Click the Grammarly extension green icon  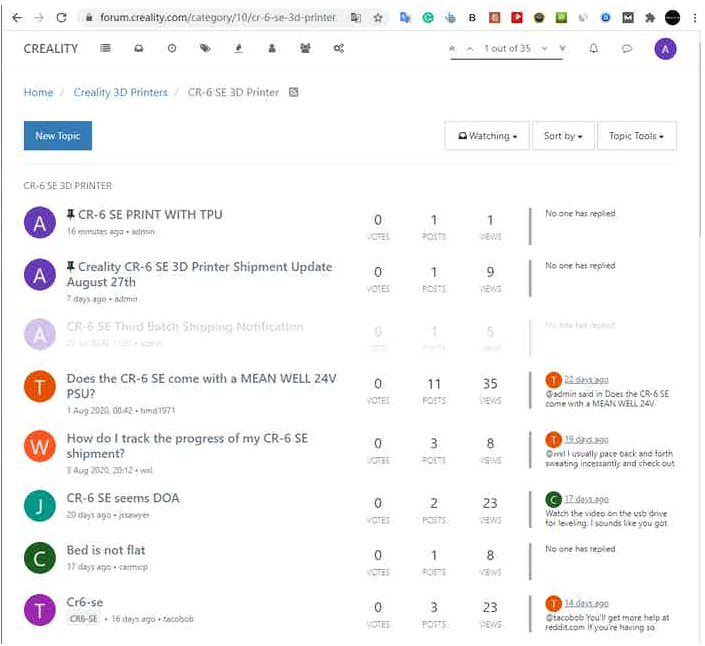click(428, 18)
